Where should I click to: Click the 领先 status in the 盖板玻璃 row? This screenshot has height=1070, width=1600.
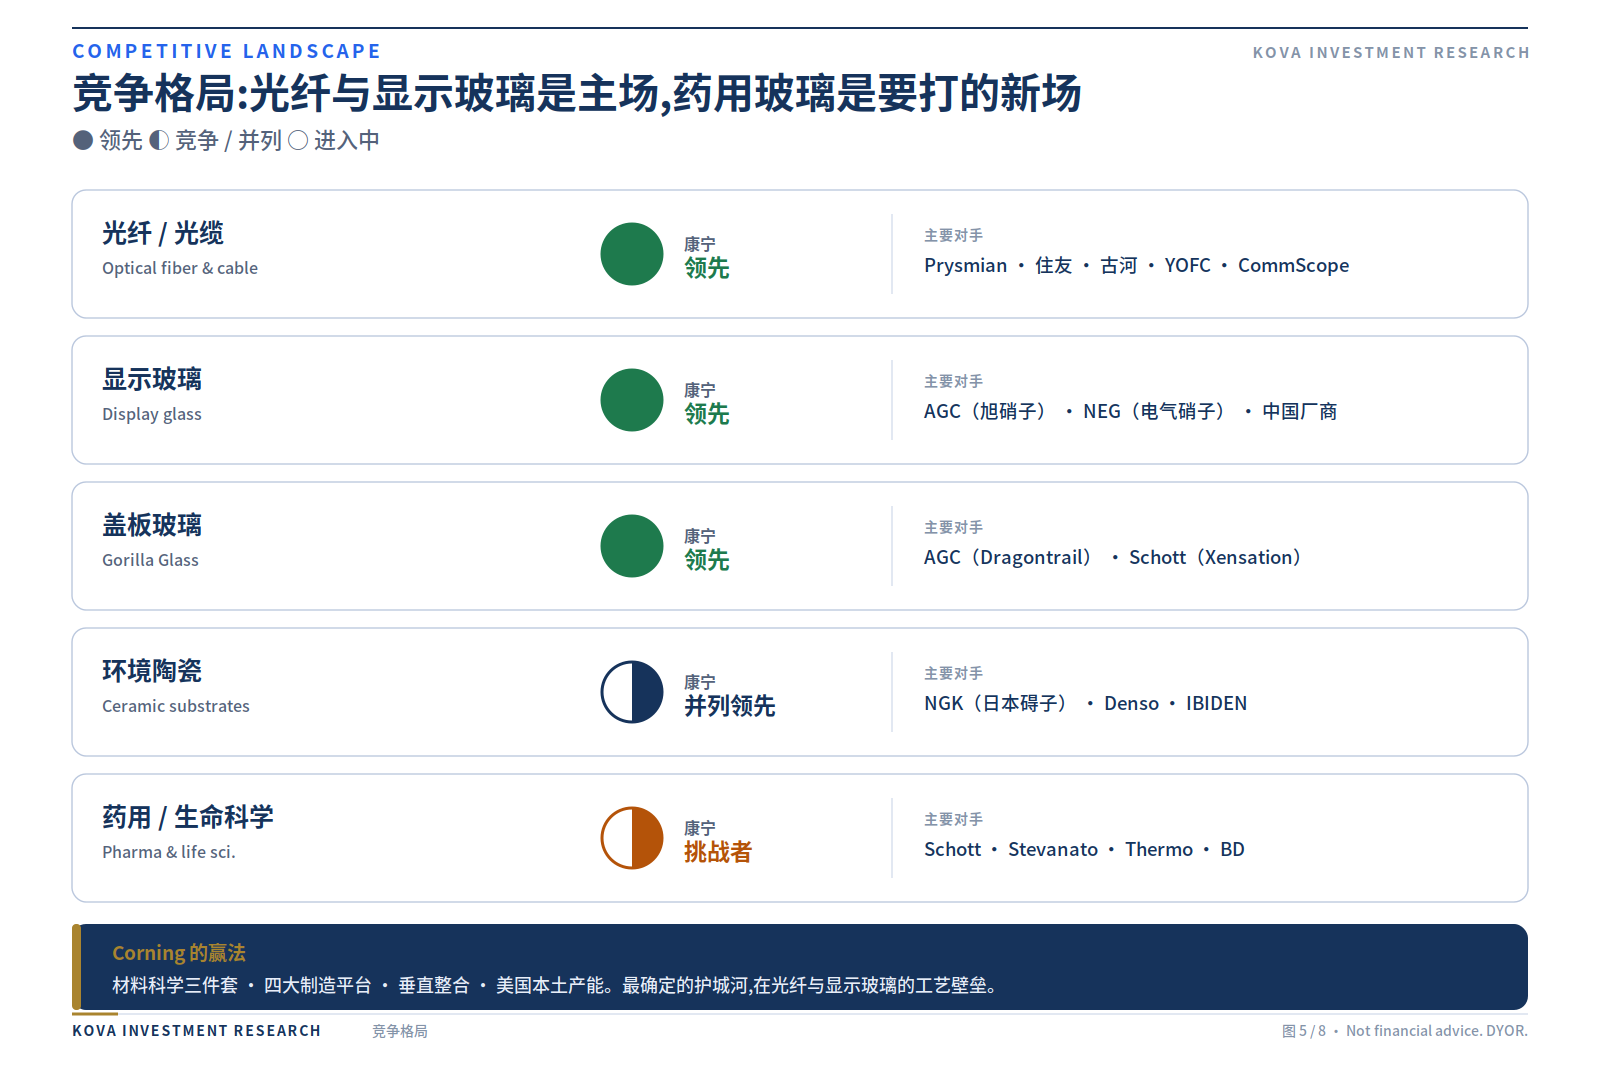[x=707, y=560]
